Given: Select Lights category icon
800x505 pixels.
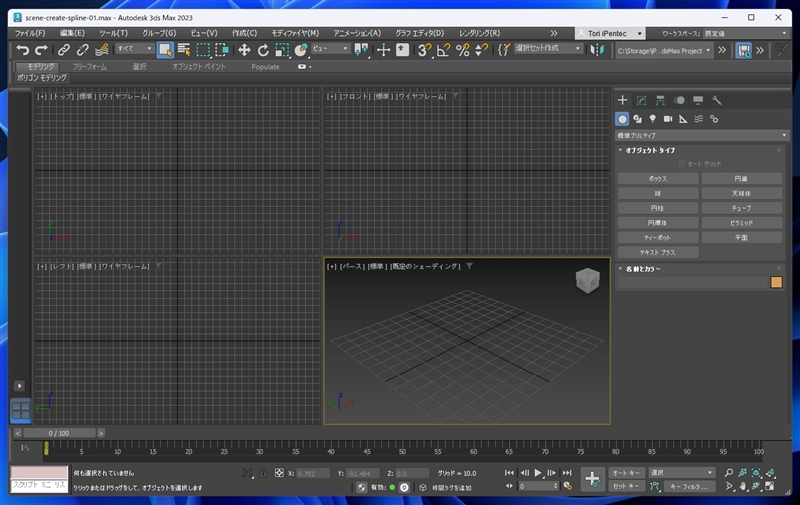Looking at the screenshot, I should click(653, 119).
